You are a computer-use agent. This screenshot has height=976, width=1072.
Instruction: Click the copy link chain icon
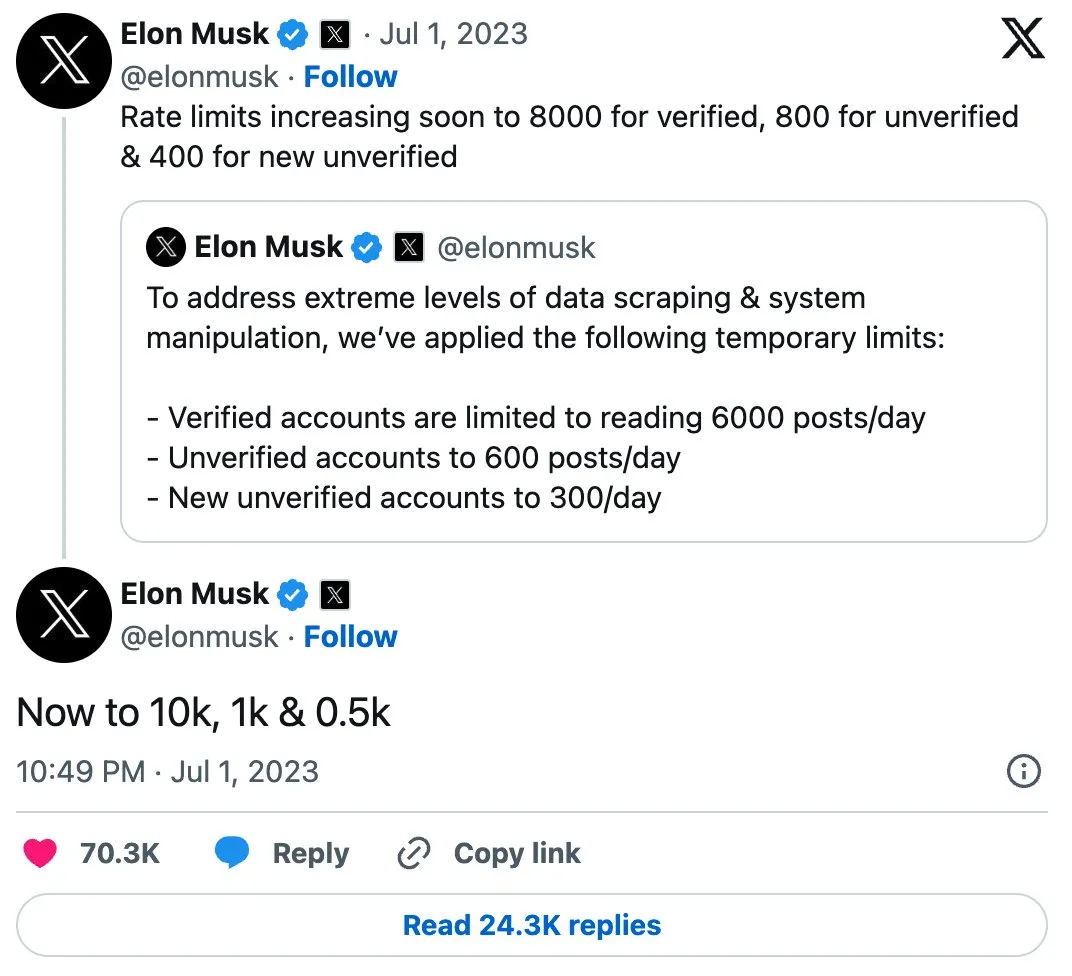tap(414, 853)
